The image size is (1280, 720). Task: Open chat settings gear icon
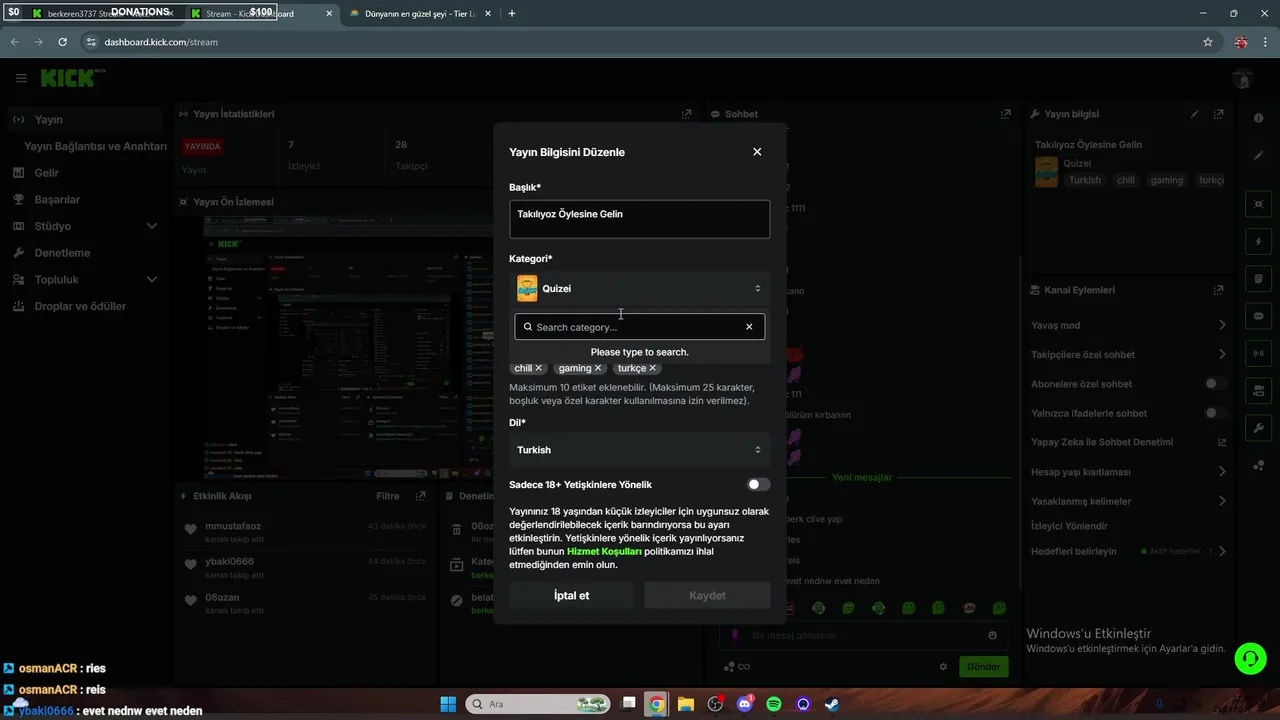pos(943,667)
